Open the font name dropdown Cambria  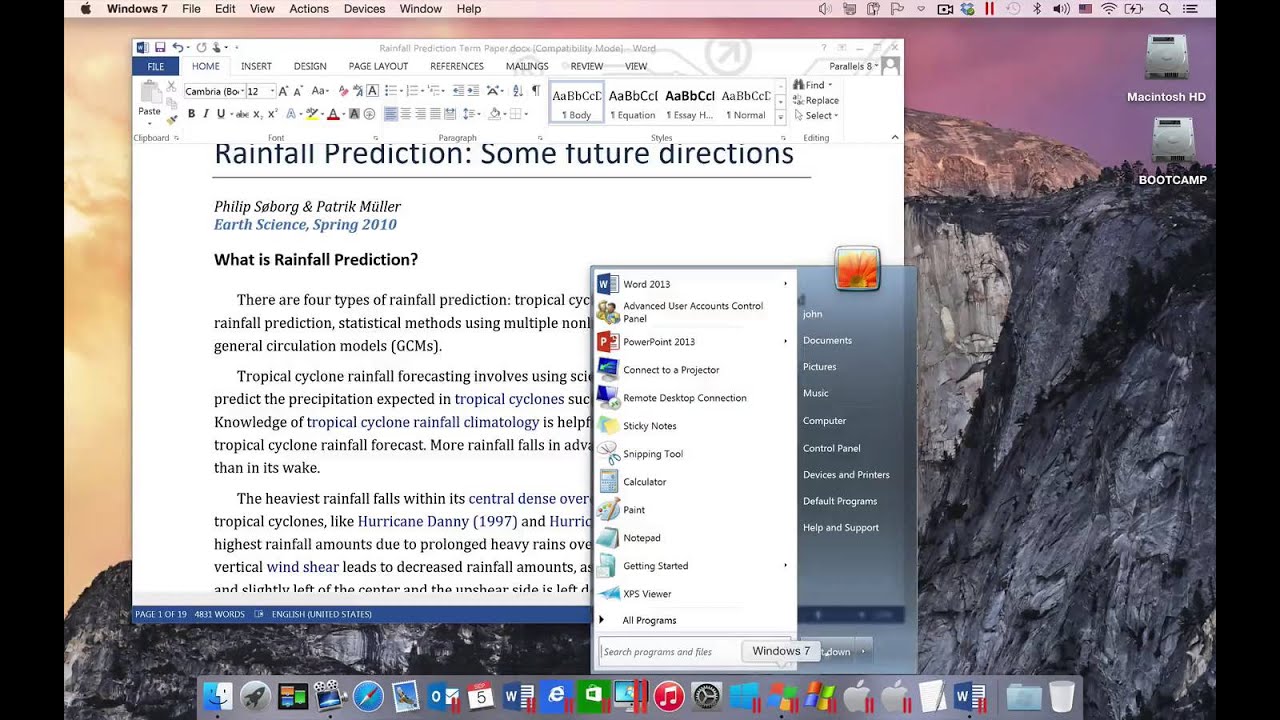[242, 91]
